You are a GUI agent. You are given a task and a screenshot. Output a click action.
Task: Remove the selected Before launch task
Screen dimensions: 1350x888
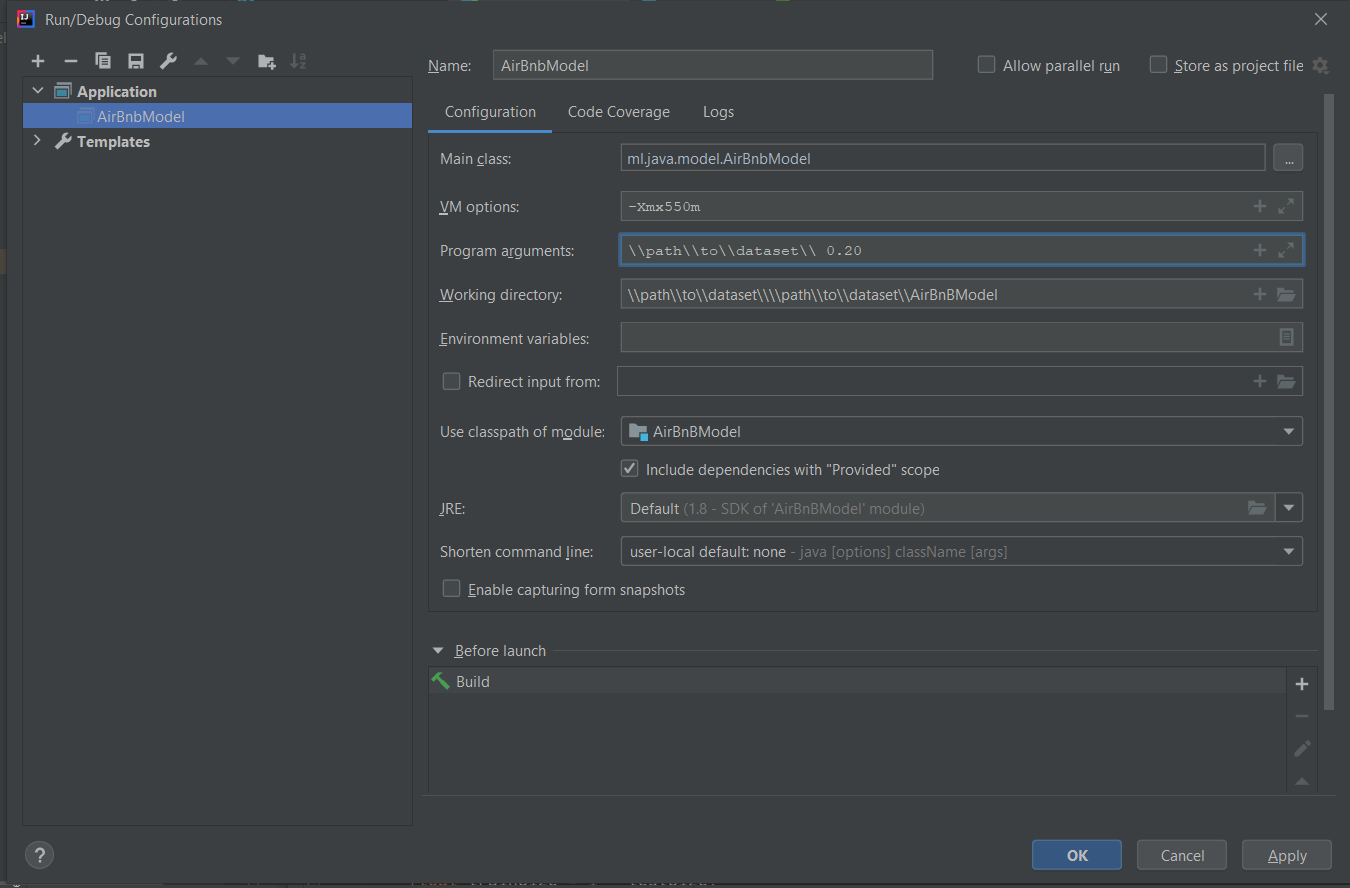click(1302, 716)
